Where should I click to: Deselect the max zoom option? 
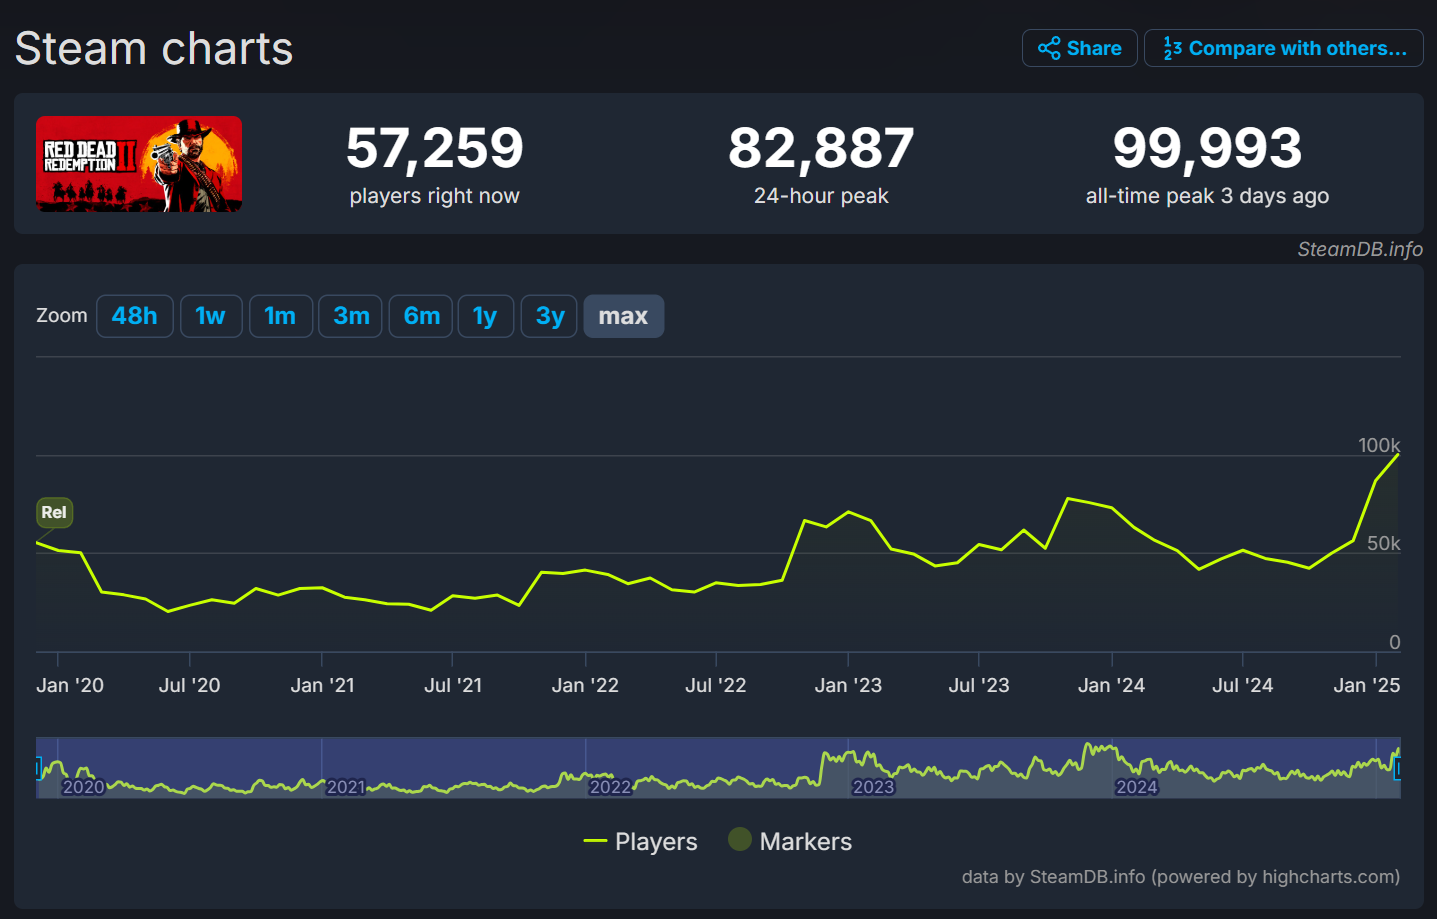pos(623,315)
